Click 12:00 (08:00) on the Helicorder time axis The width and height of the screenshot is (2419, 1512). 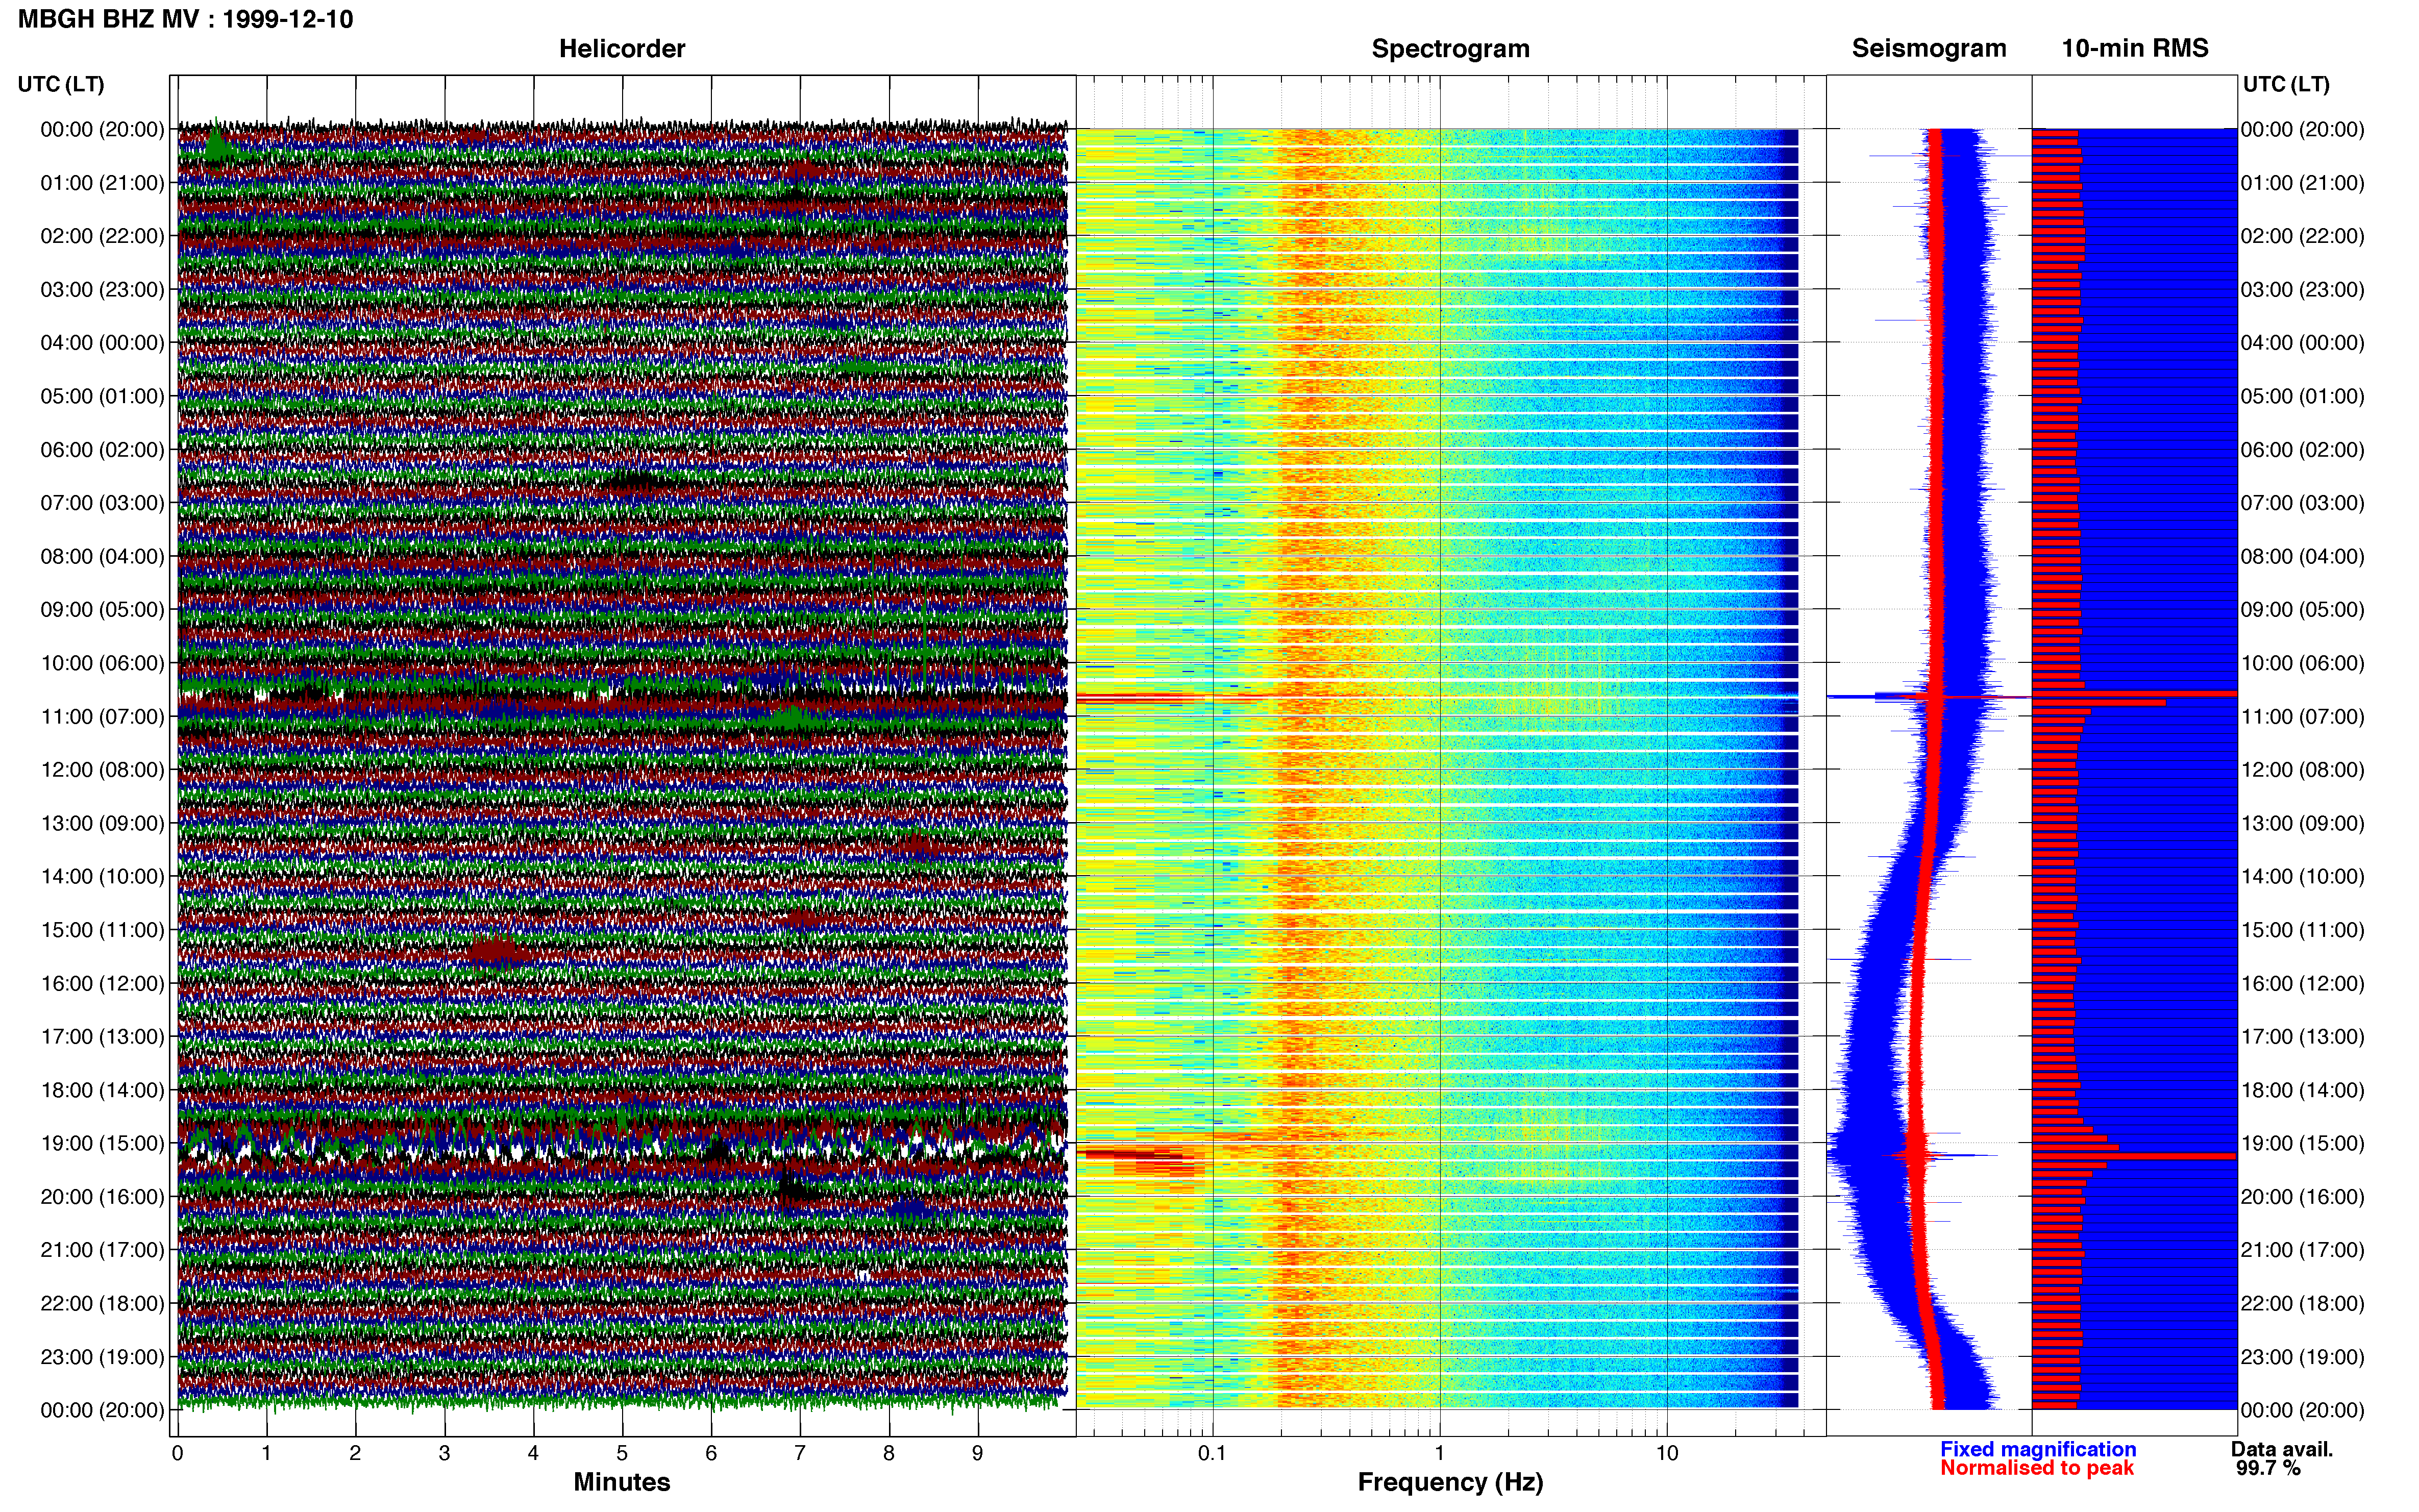coord(102,769)
